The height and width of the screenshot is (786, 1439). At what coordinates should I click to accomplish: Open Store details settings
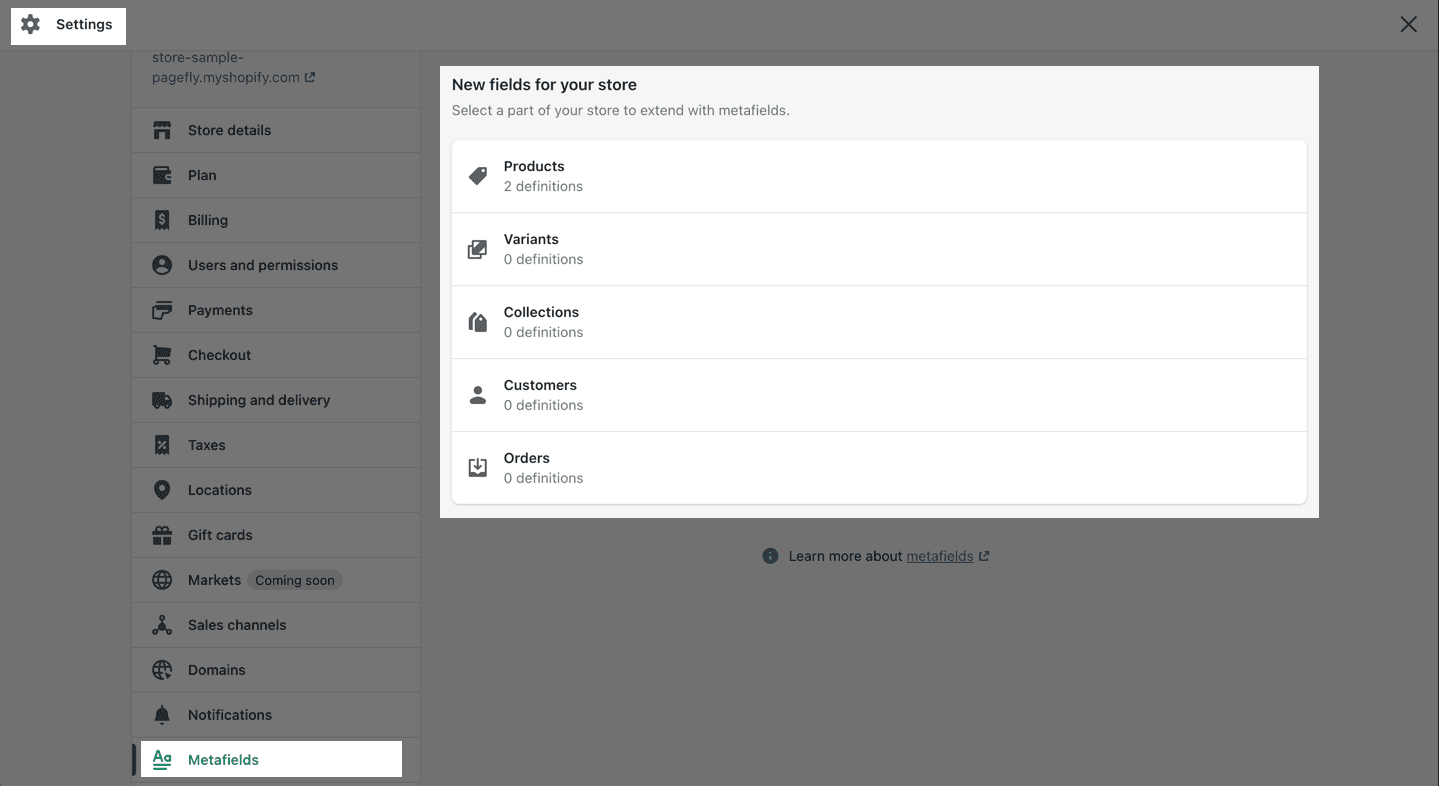coord(276,130)
